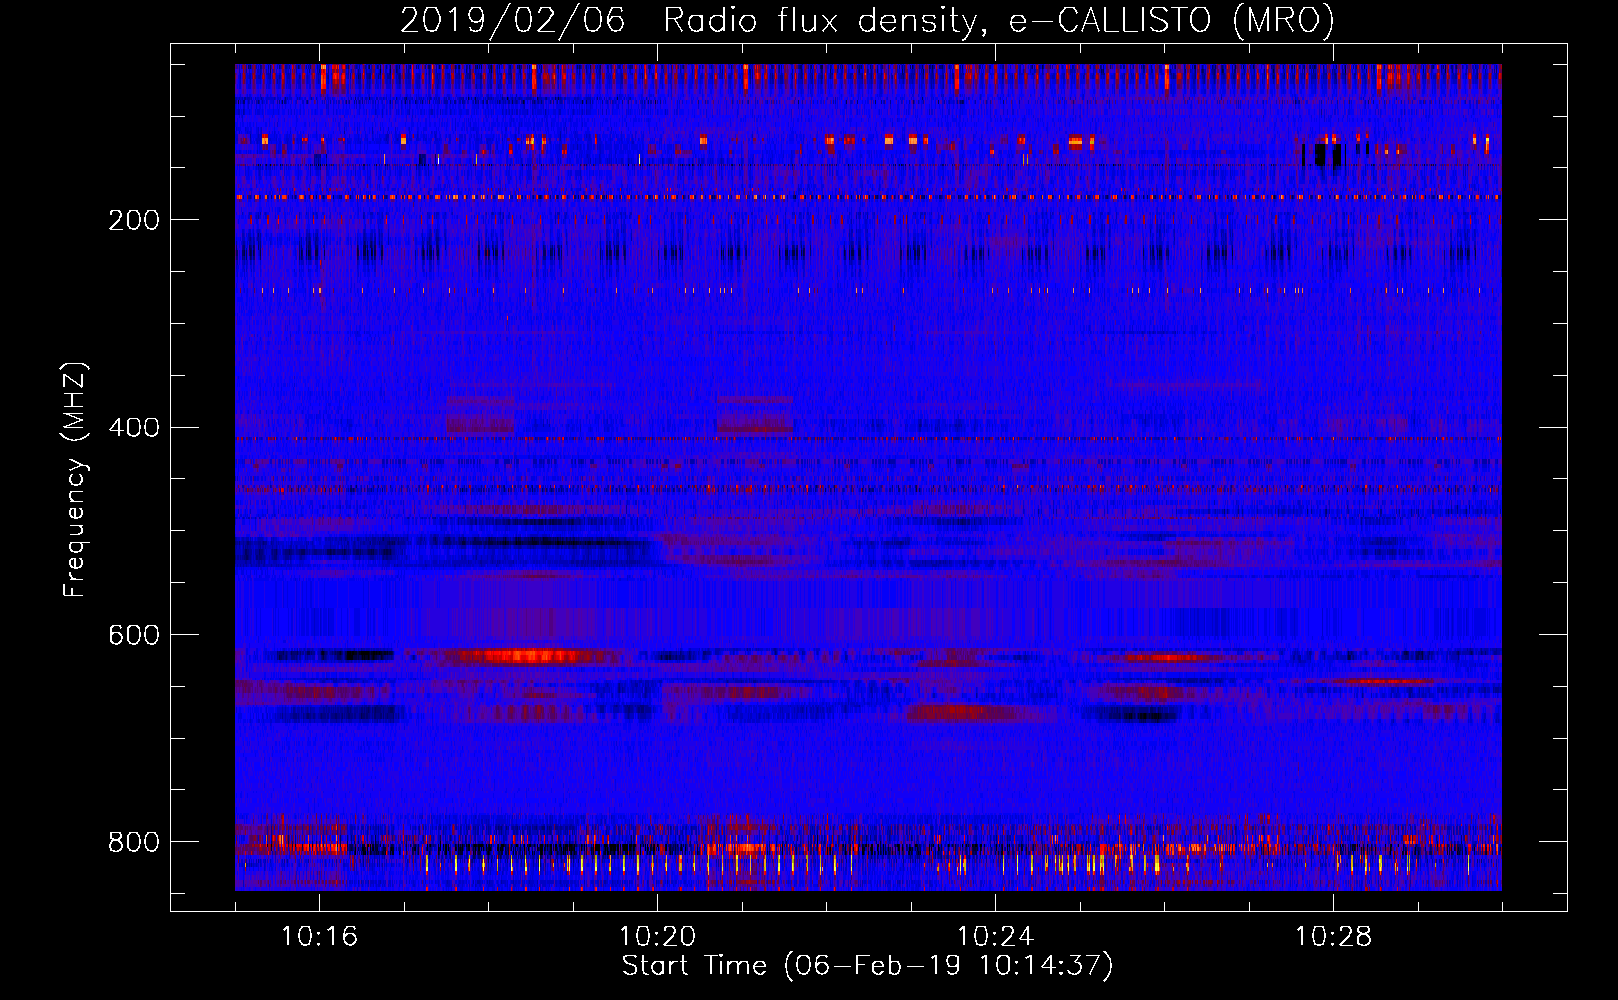Click the 10:16 time tick label
This screenshot has width=1618, height=1000.
pyautogui.click(x=320, y=937)
